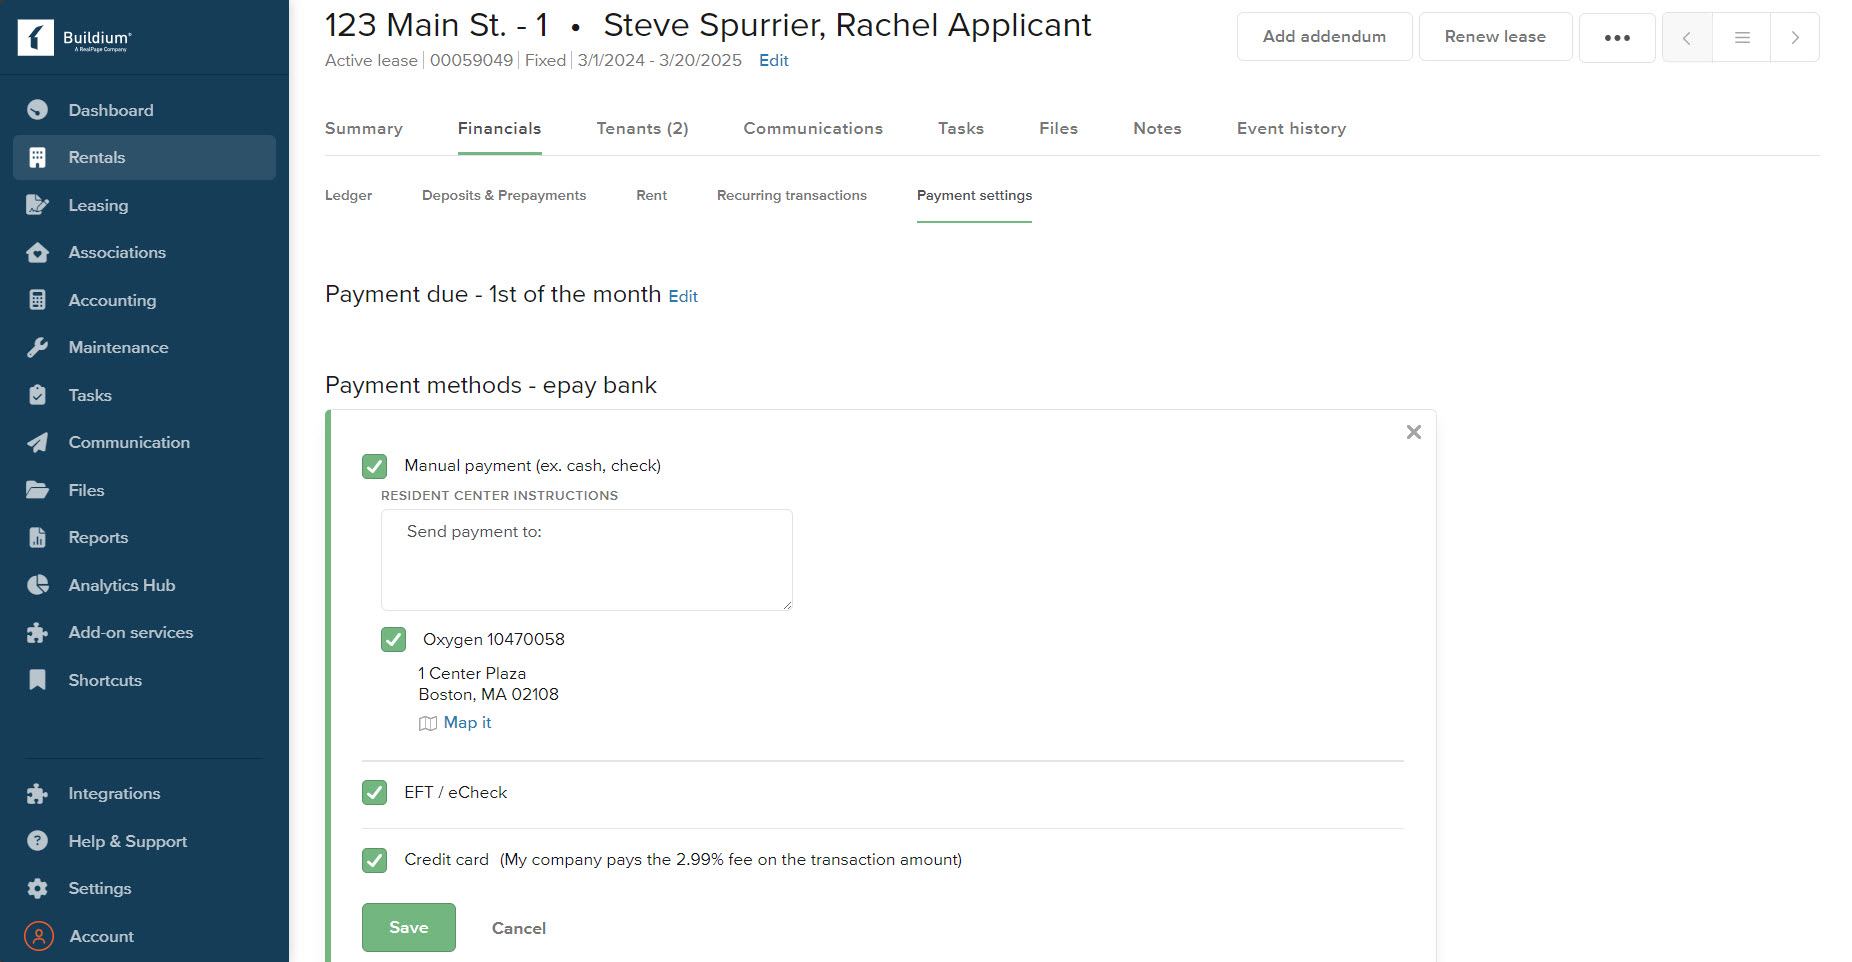Screen dimensions: 1852x962
Task: Click inside the resident center instructions box
Action: [x=587, y=560]
